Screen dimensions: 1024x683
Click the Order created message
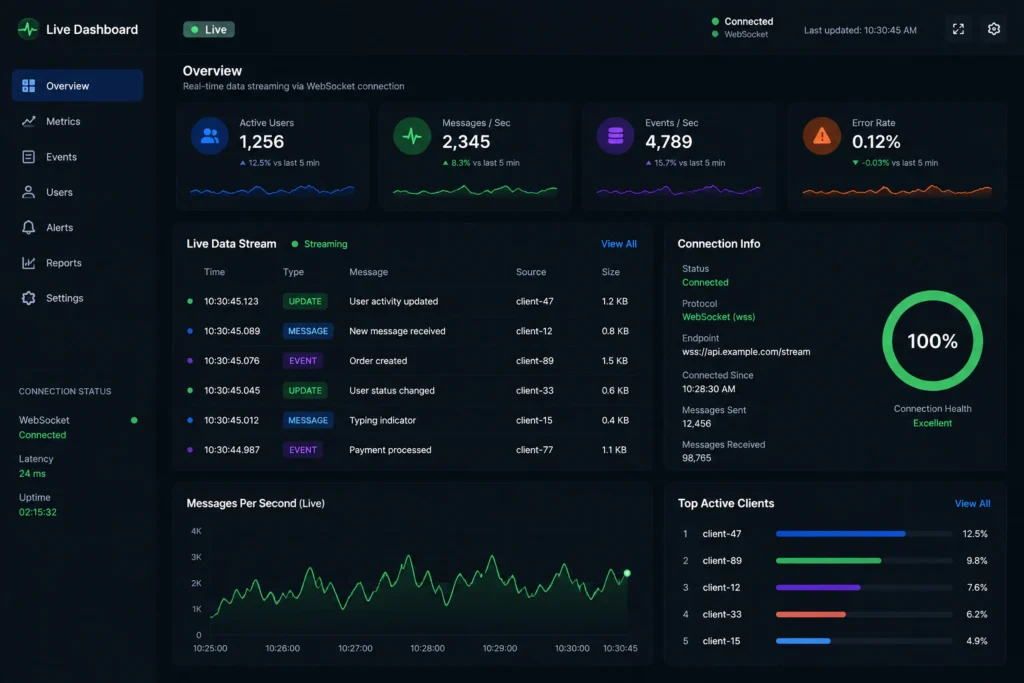pos(378,360)
